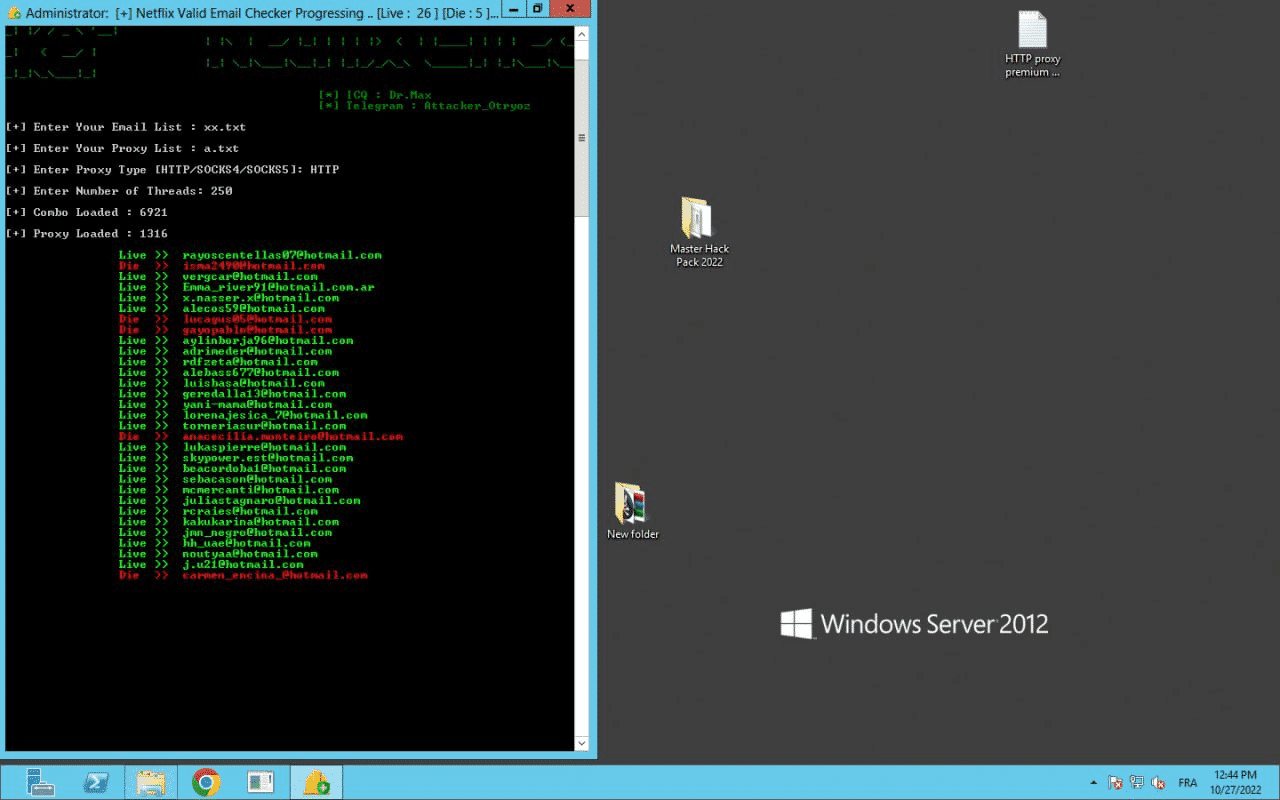
Task: Select the Master Hack Pack 2022 folder
Action: pos(699,231)
